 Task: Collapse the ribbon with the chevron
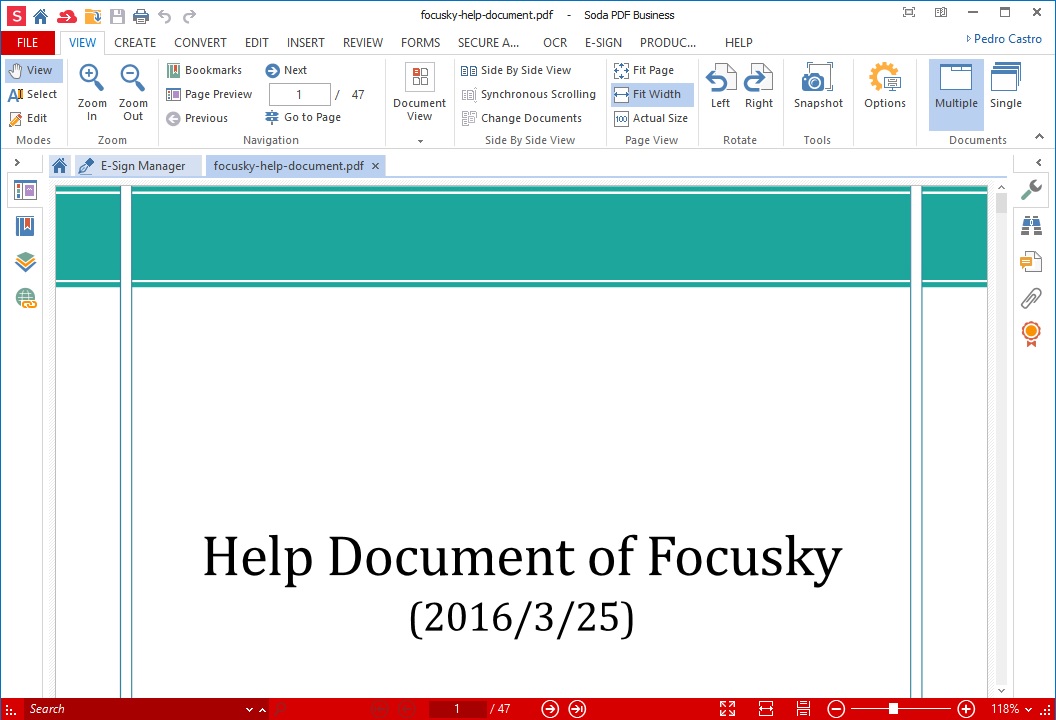(1039, 137)
